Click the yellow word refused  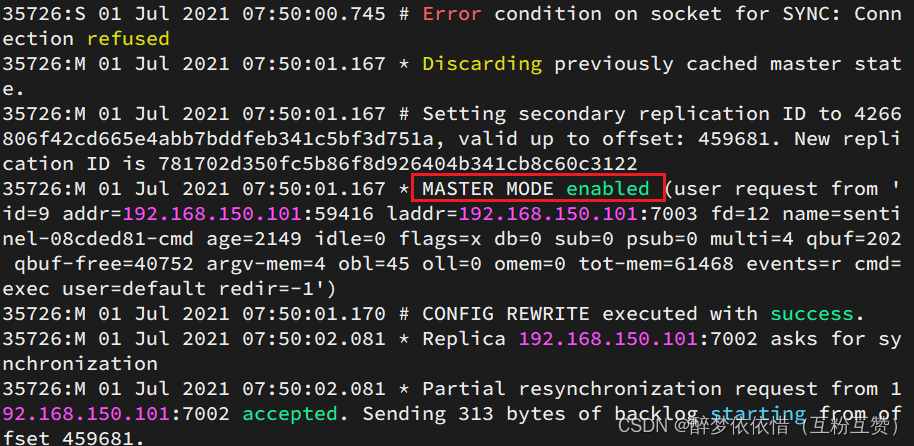pyautogui.click(x=128, y=39)
